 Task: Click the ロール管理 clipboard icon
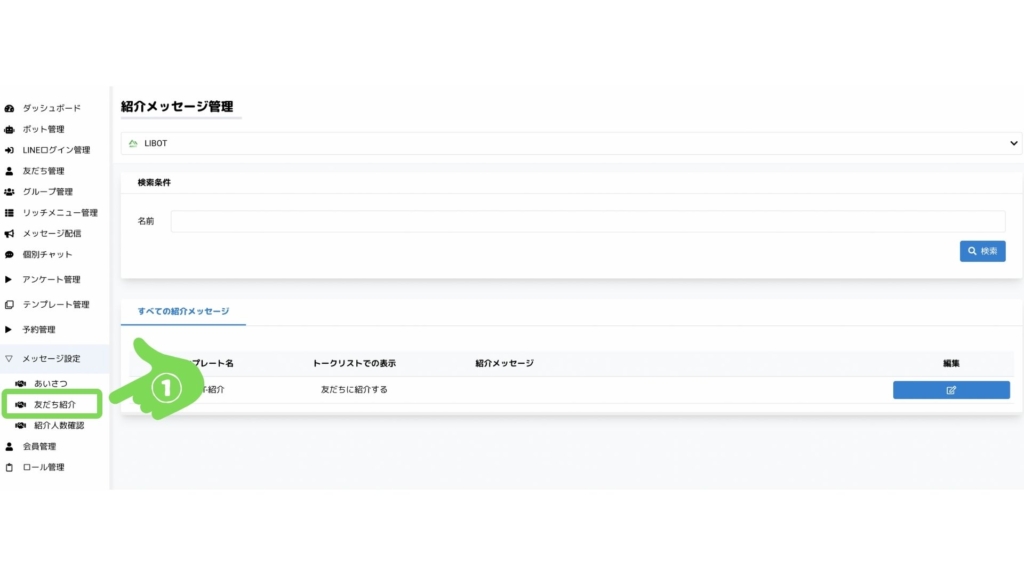(x=9, y=468)
